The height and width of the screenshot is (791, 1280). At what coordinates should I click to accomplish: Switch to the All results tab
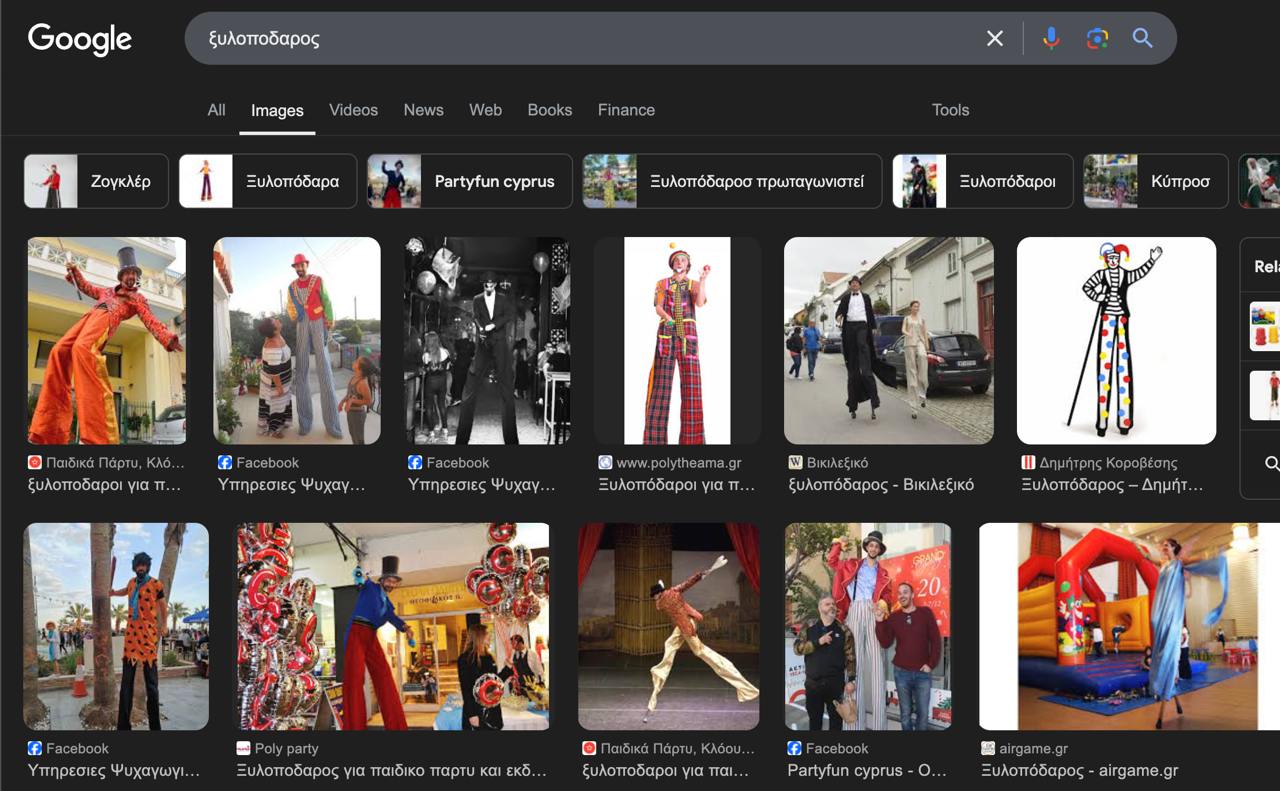(216, 110)
